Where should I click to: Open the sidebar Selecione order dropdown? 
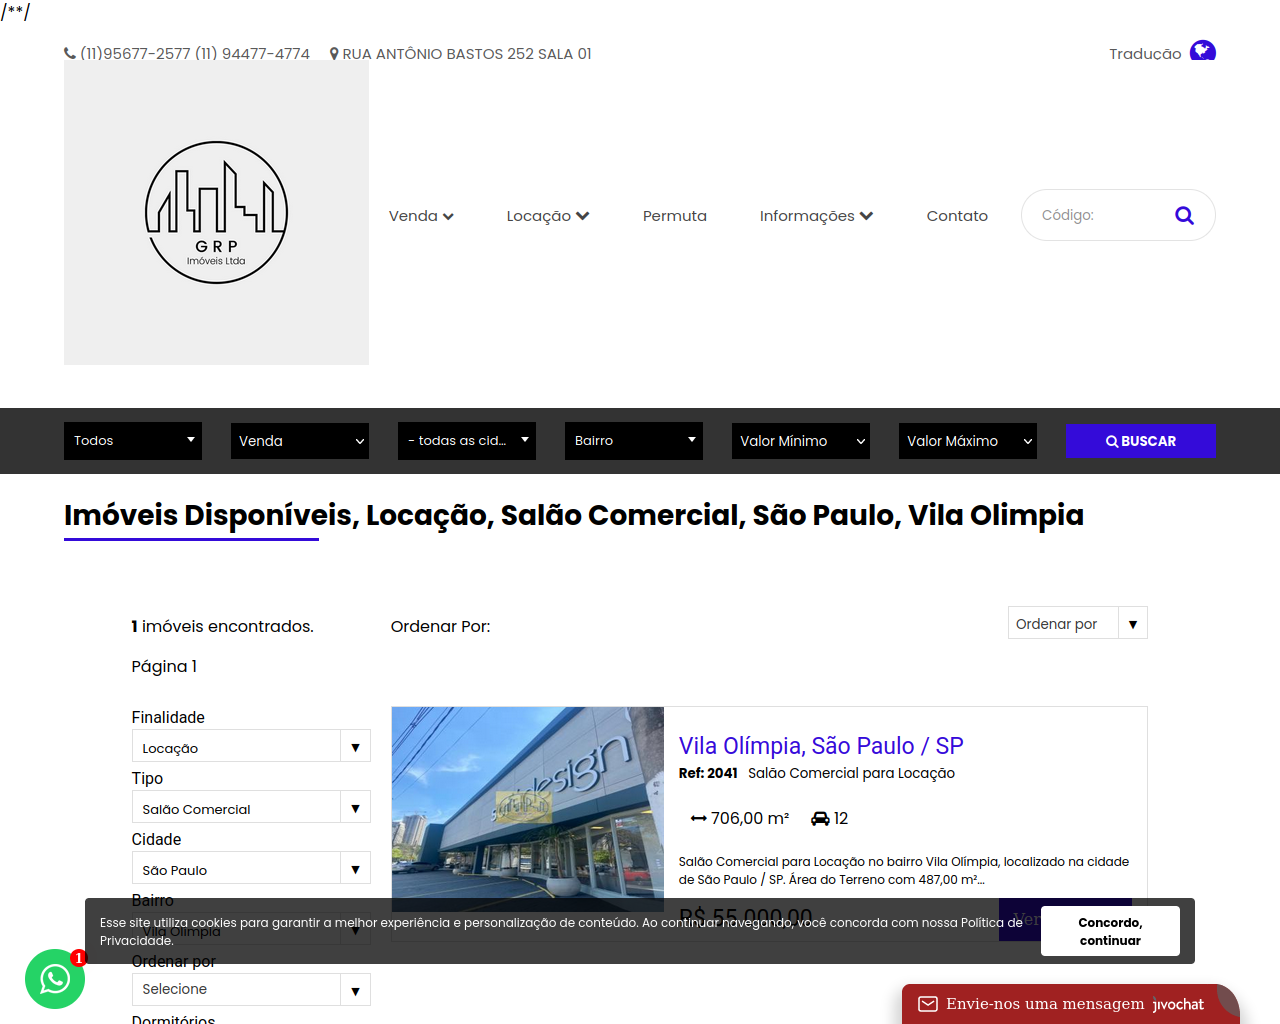tap(251, 990)
